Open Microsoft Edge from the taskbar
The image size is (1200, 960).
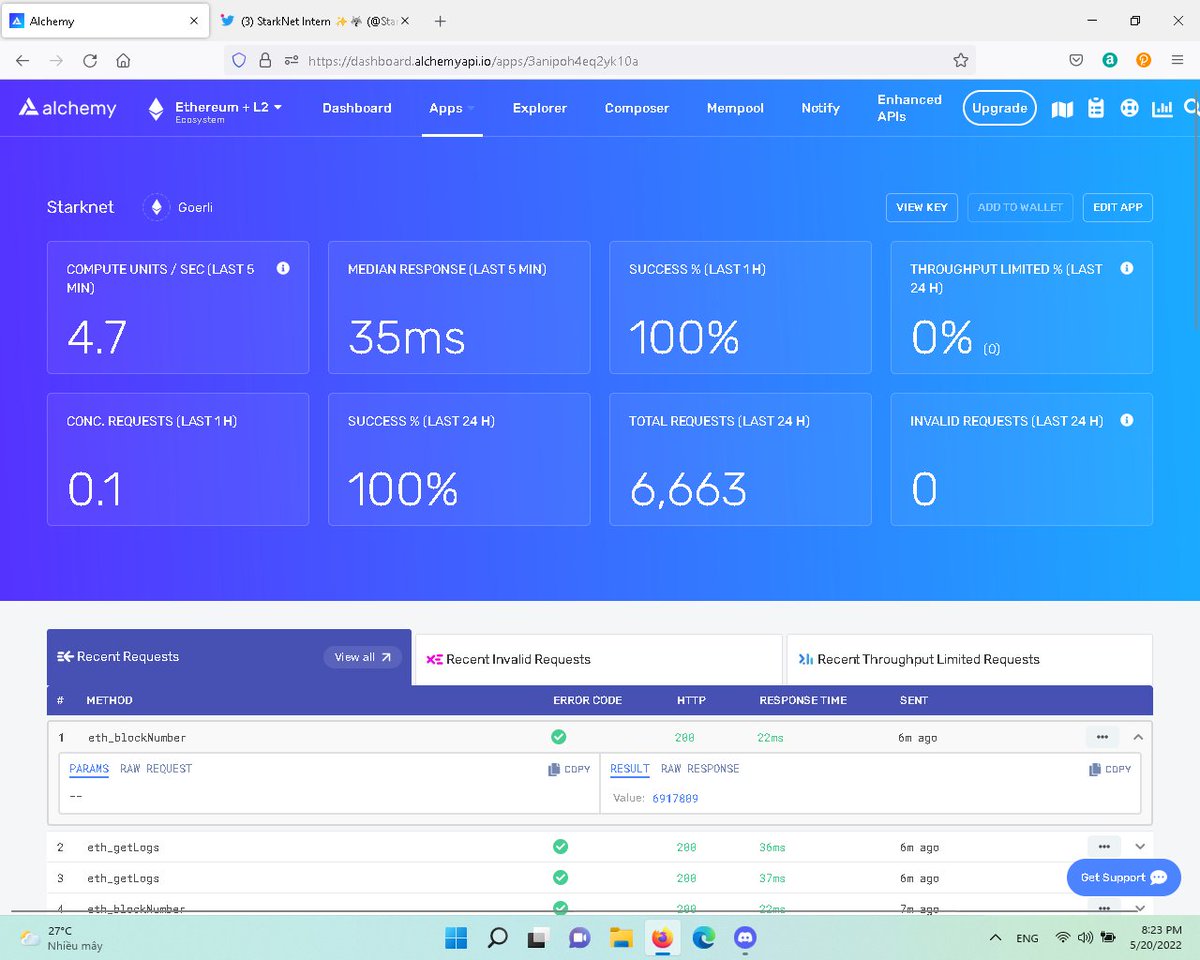[703, 938]
